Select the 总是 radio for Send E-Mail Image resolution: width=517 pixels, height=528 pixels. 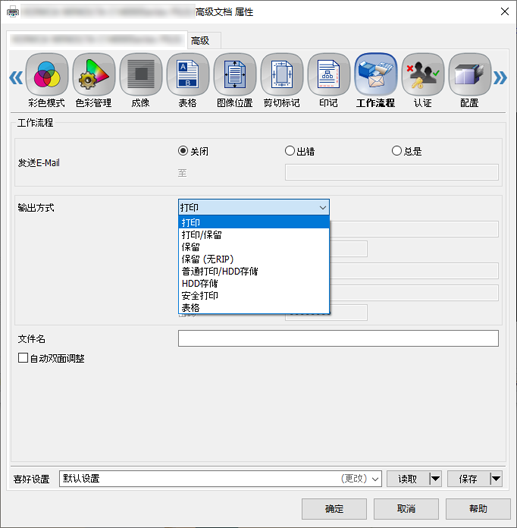coord(397,151)
